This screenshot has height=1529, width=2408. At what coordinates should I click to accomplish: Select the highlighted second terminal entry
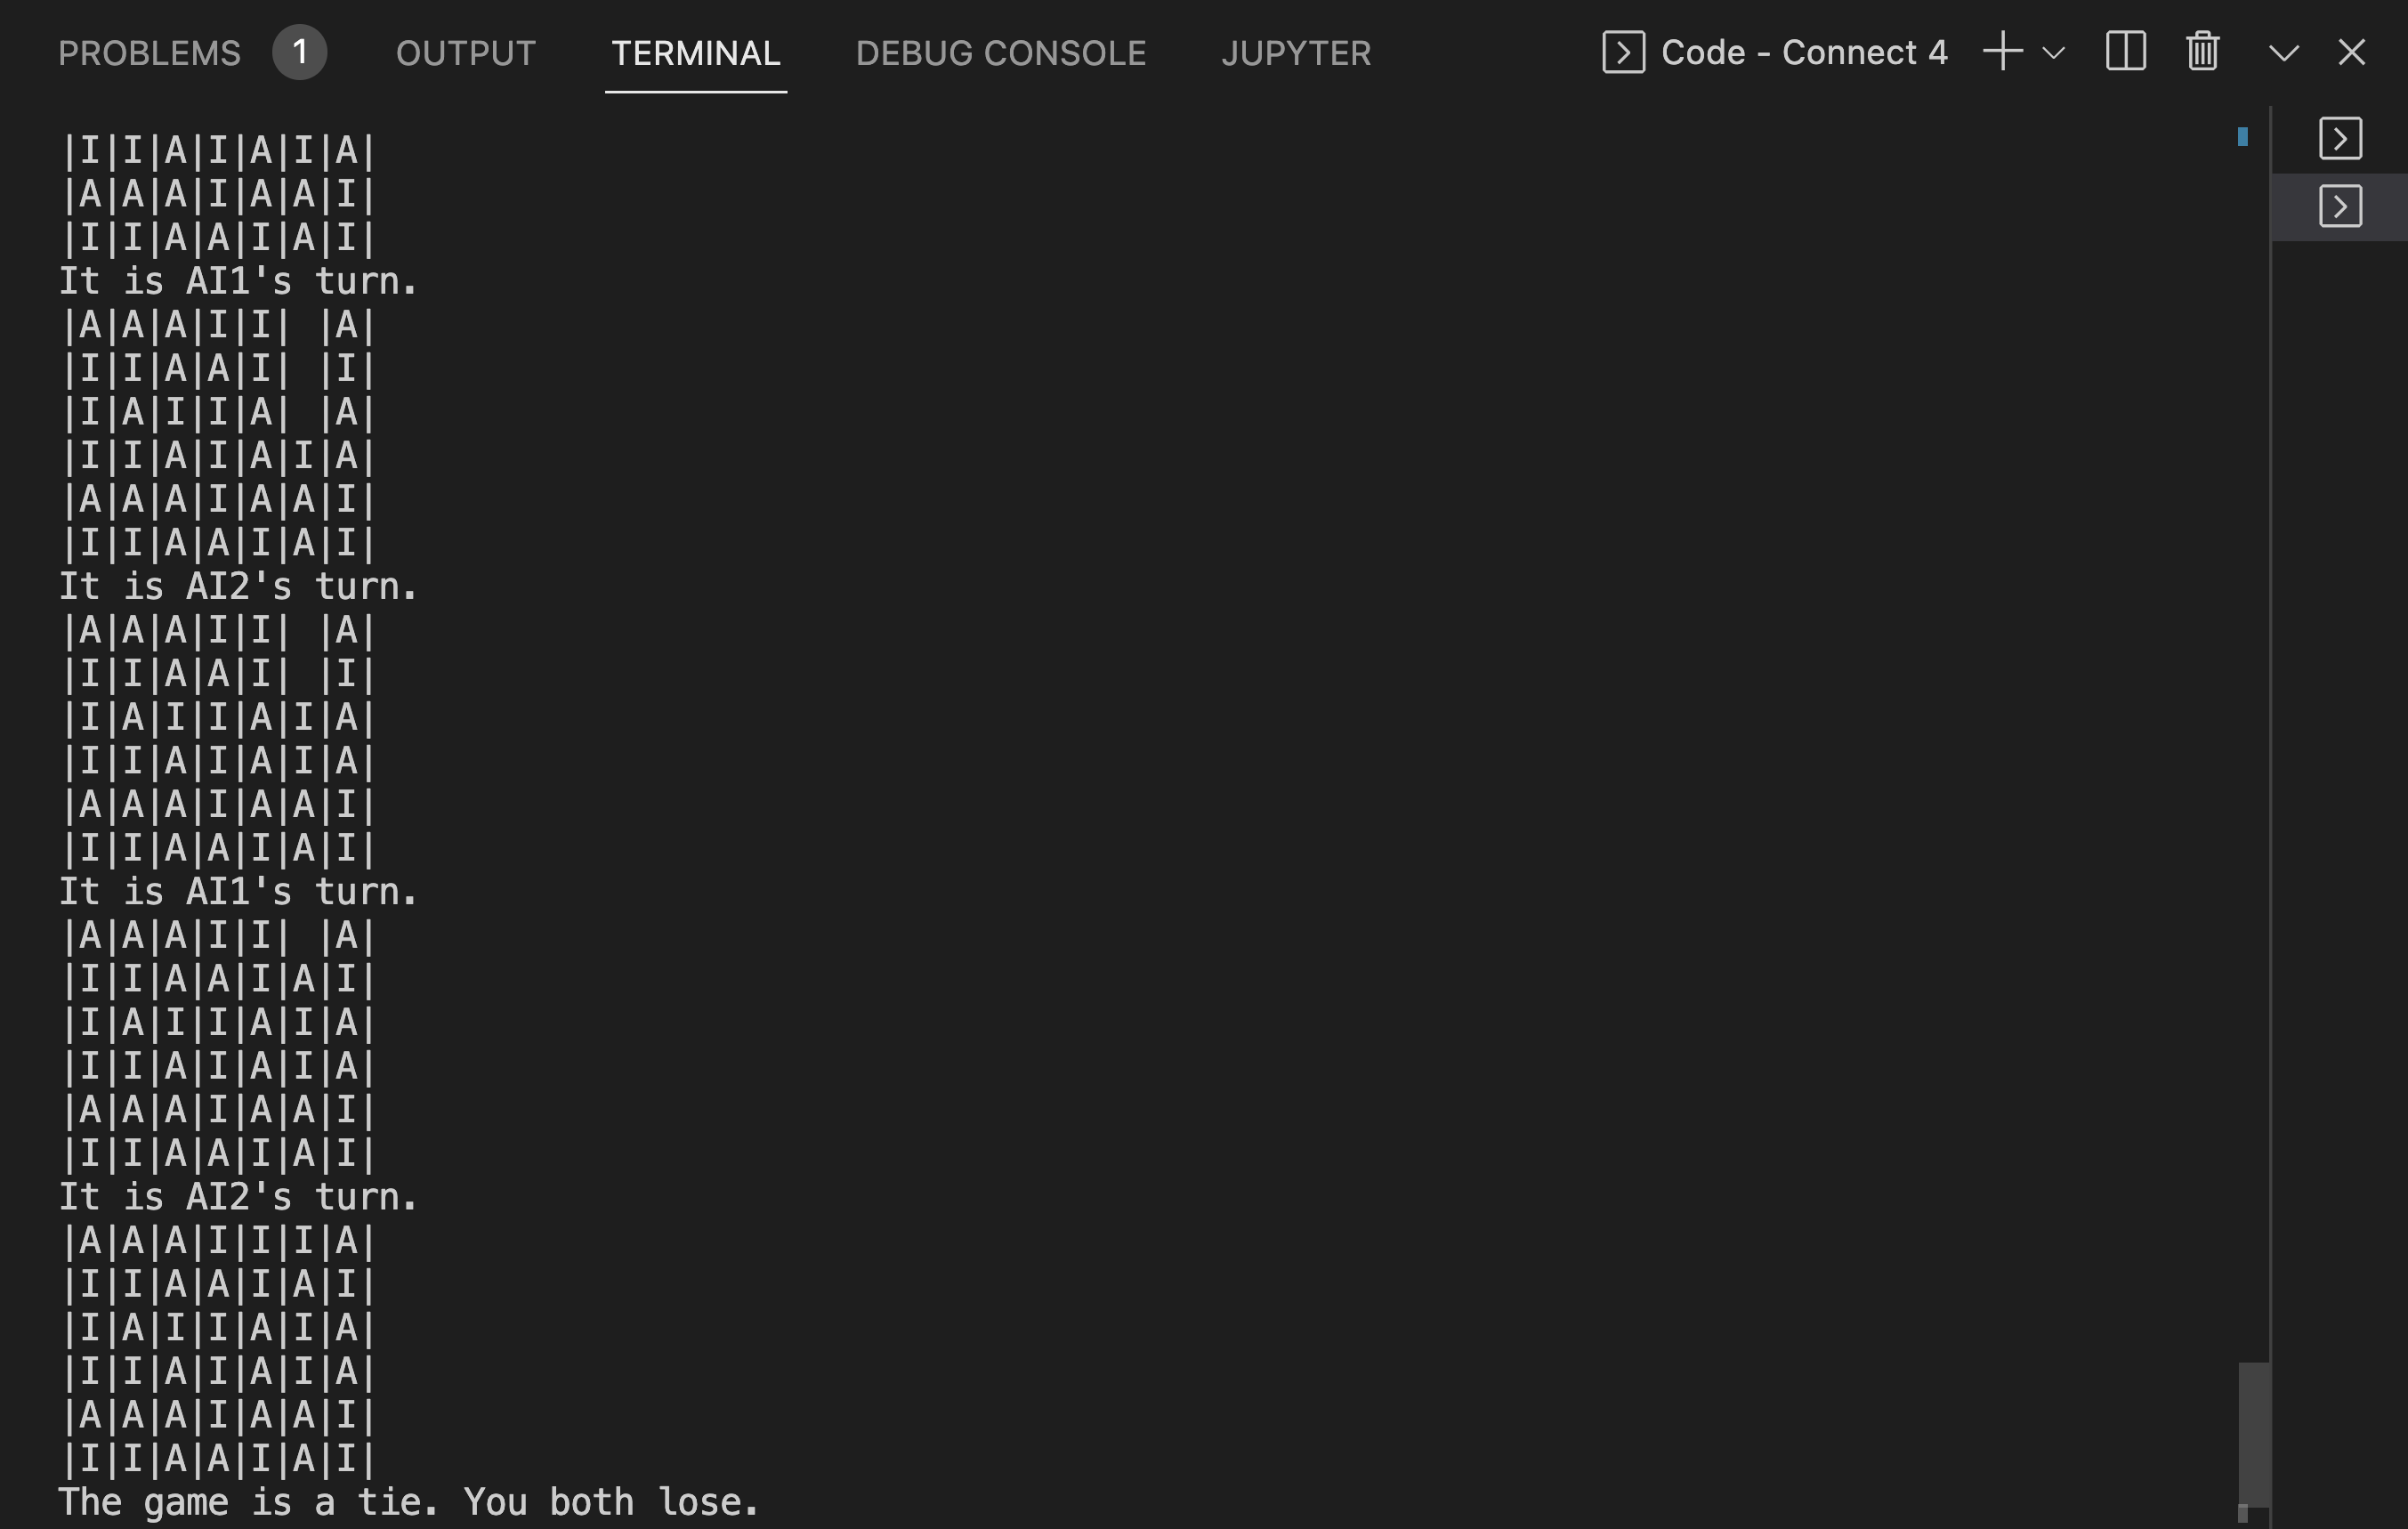point(2340,207)
